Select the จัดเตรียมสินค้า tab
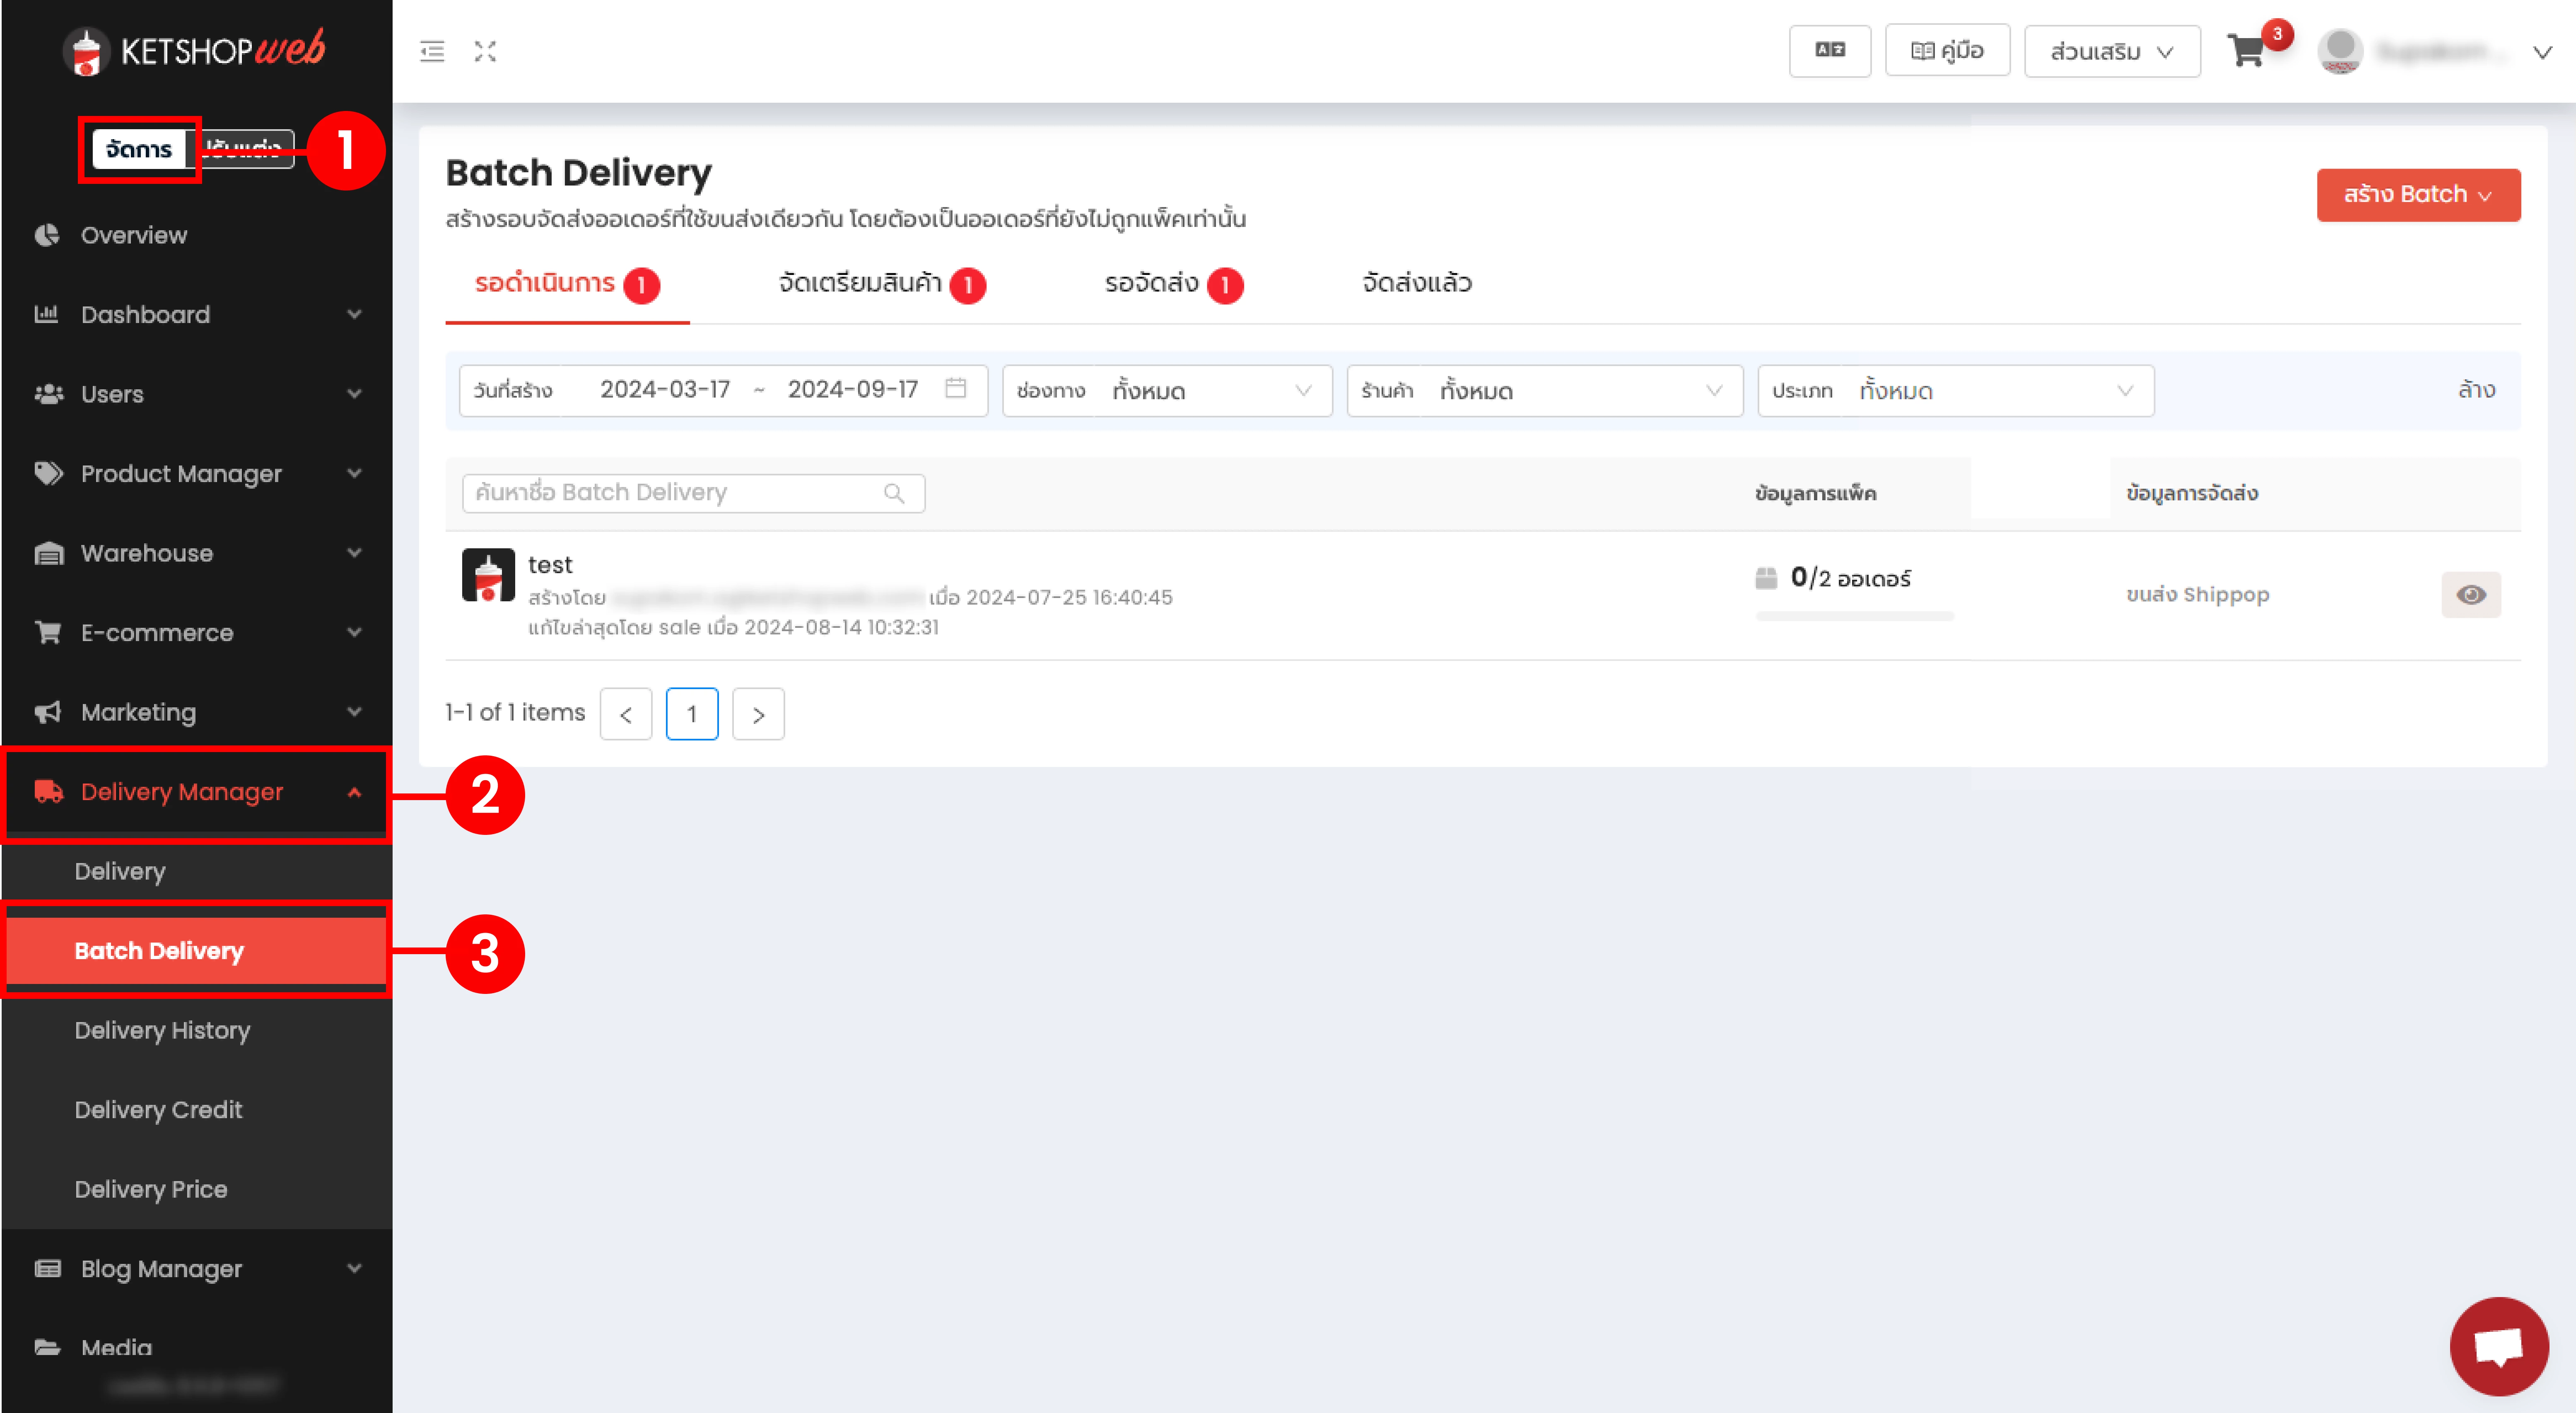The width and height of the screenshot is (2576, 1413). 882,284
